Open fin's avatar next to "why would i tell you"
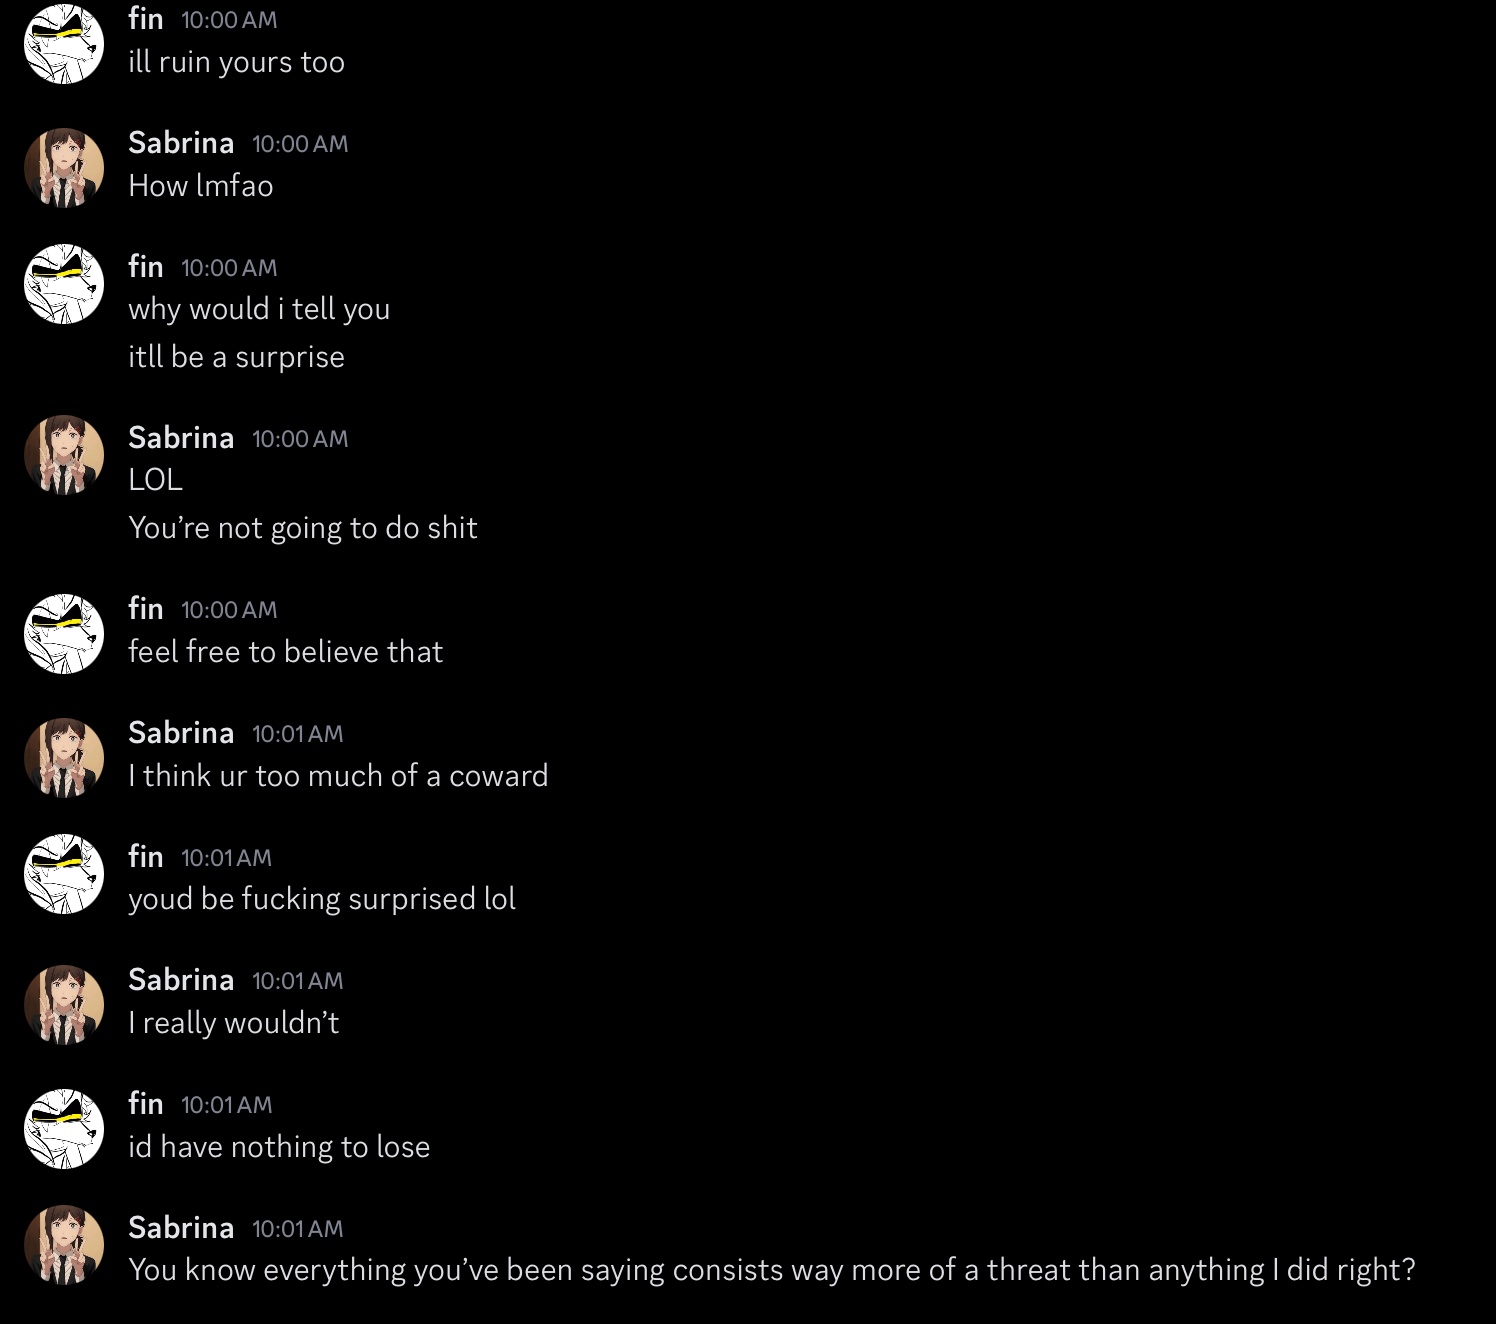The width and height of the screenshot is (1496, 1324). click(x=64, y=284)
